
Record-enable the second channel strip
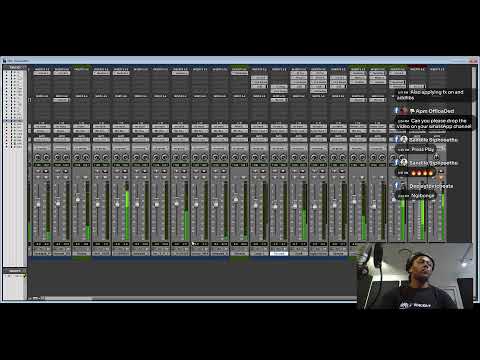[65, 171]
